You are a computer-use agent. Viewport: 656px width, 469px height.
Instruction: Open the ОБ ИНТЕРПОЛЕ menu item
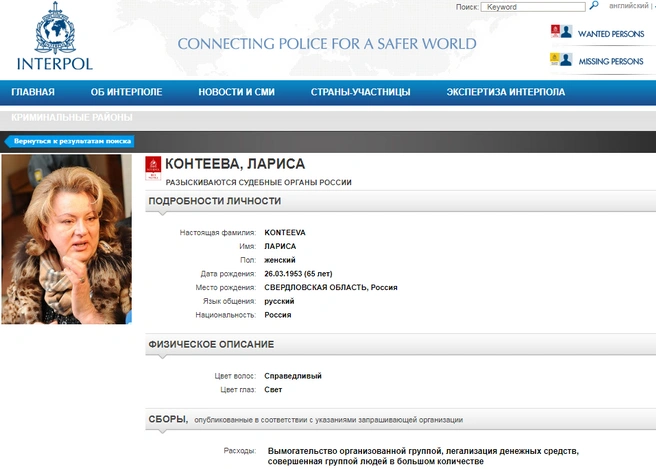tap(126, 92)
